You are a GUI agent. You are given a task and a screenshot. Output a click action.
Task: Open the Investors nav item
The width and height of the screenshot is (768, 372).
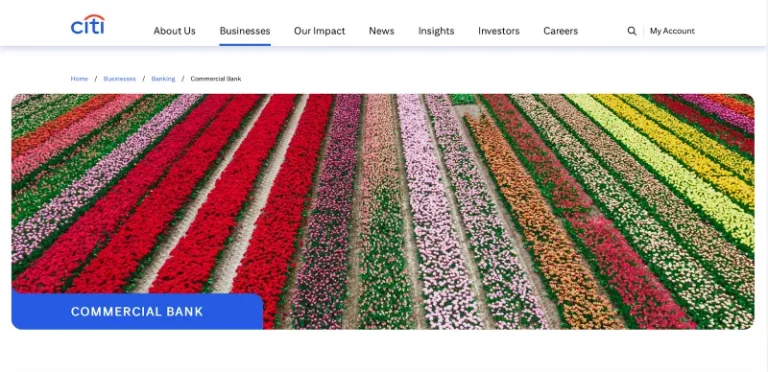499,31
